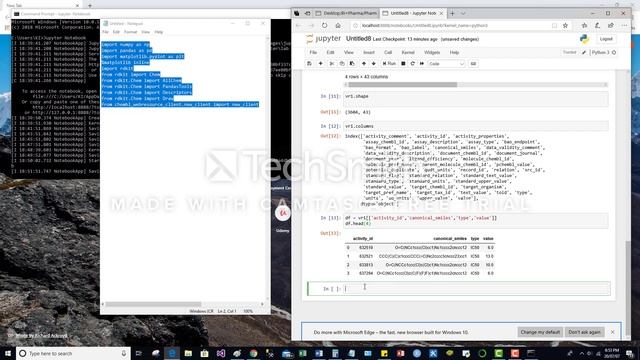Click the Edge address bar URL
This screenshot has height=360, width=640.
pyautogui.click(x=424, y=25)
